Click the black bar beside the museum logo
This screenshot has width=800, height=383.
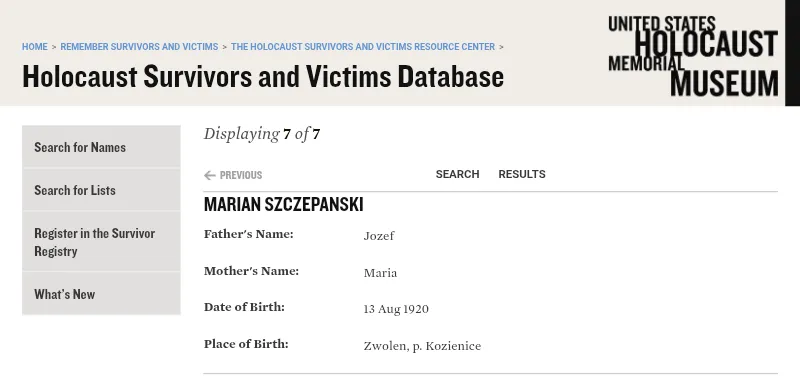[x=792, y=53]
